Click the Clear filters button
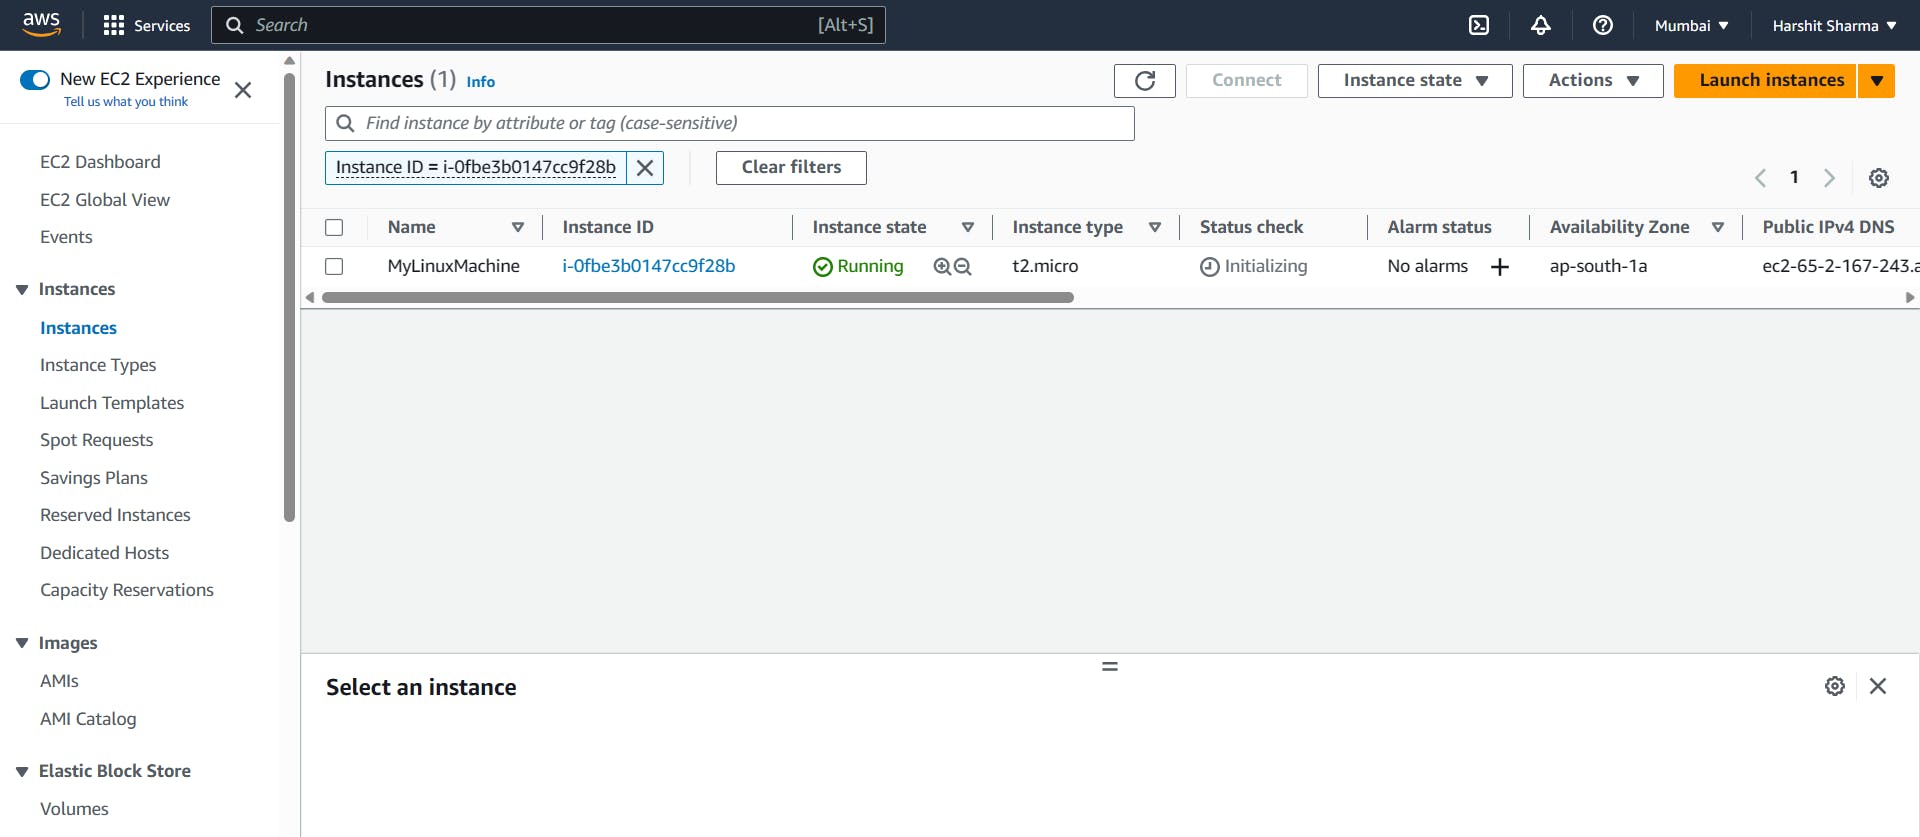 tap(791, 168)
